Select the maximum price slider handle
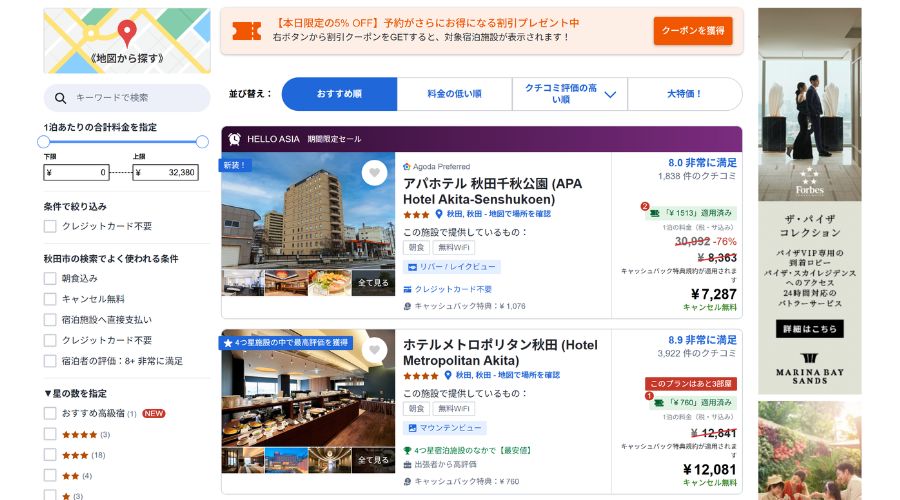This screenshot has width=900, height=500. point(202,142)
